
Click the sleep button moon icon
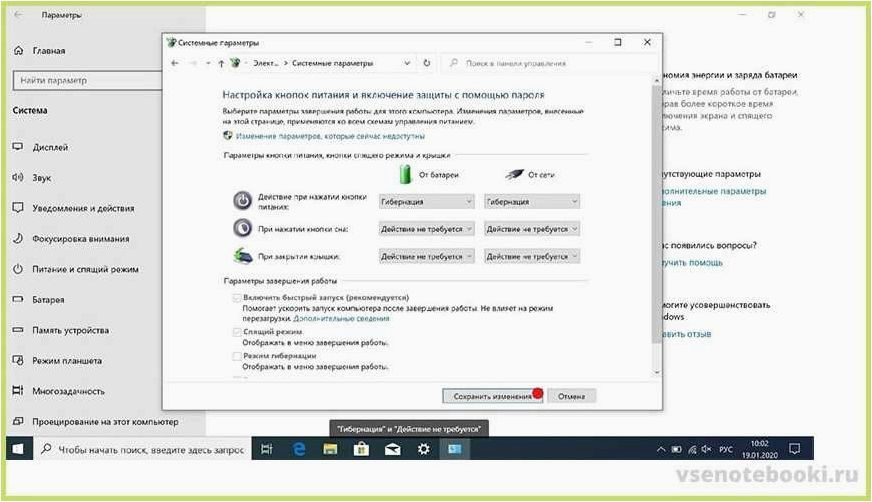pos(242,228)
